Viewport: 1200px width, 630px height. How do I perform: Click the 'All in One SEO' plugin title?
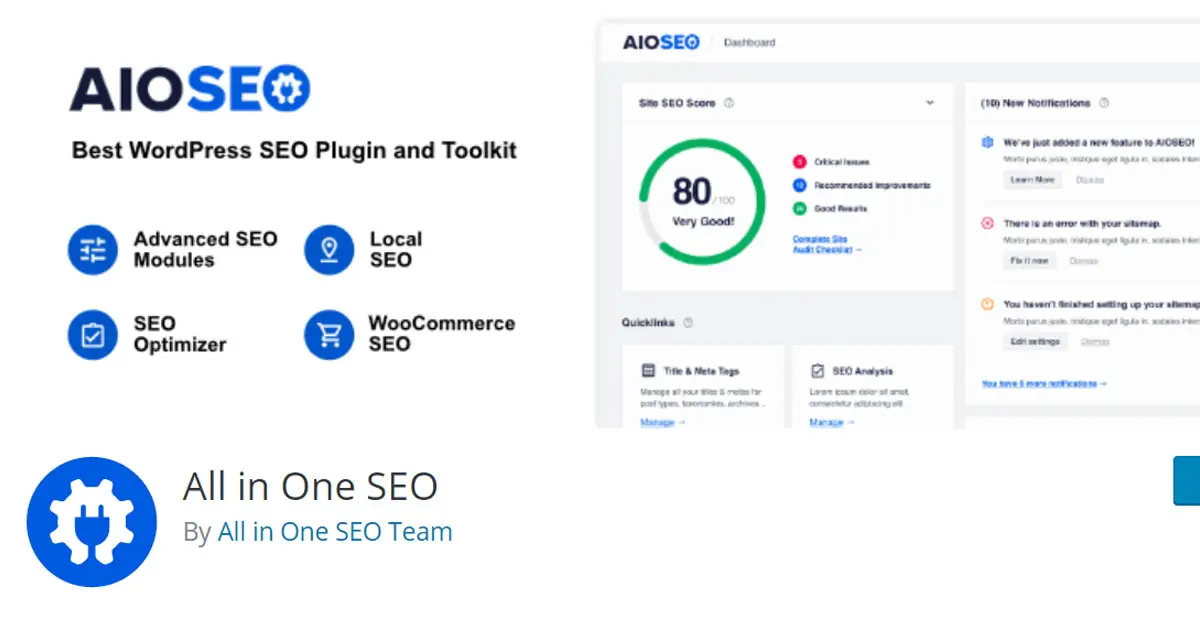tap(310, 487)
